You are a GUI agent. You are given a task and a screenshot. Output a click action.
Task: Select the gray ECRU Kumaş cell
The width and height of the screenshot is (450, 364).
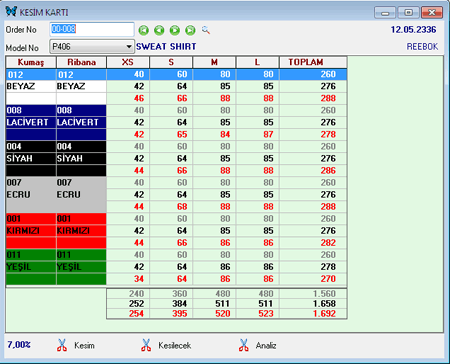click(x=31, y=195)
